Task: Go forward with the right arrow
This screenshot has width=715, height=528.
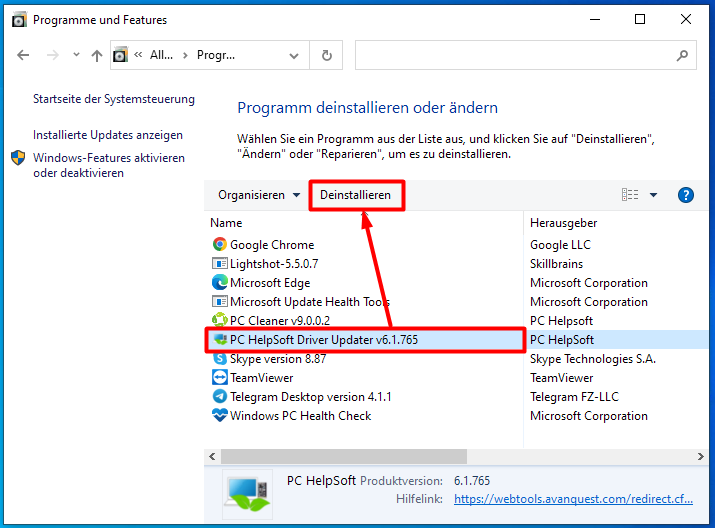Action: [x=53, y=56]
